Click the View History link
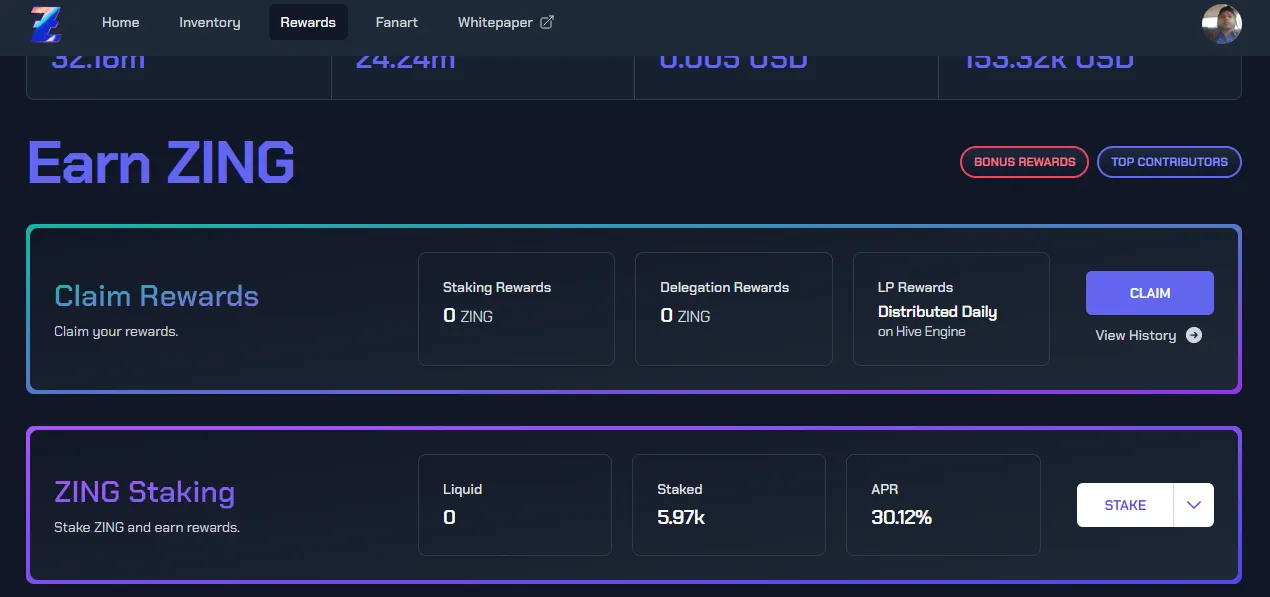The width and height of the screenshot is (1270, 597). pos(1149,335)
